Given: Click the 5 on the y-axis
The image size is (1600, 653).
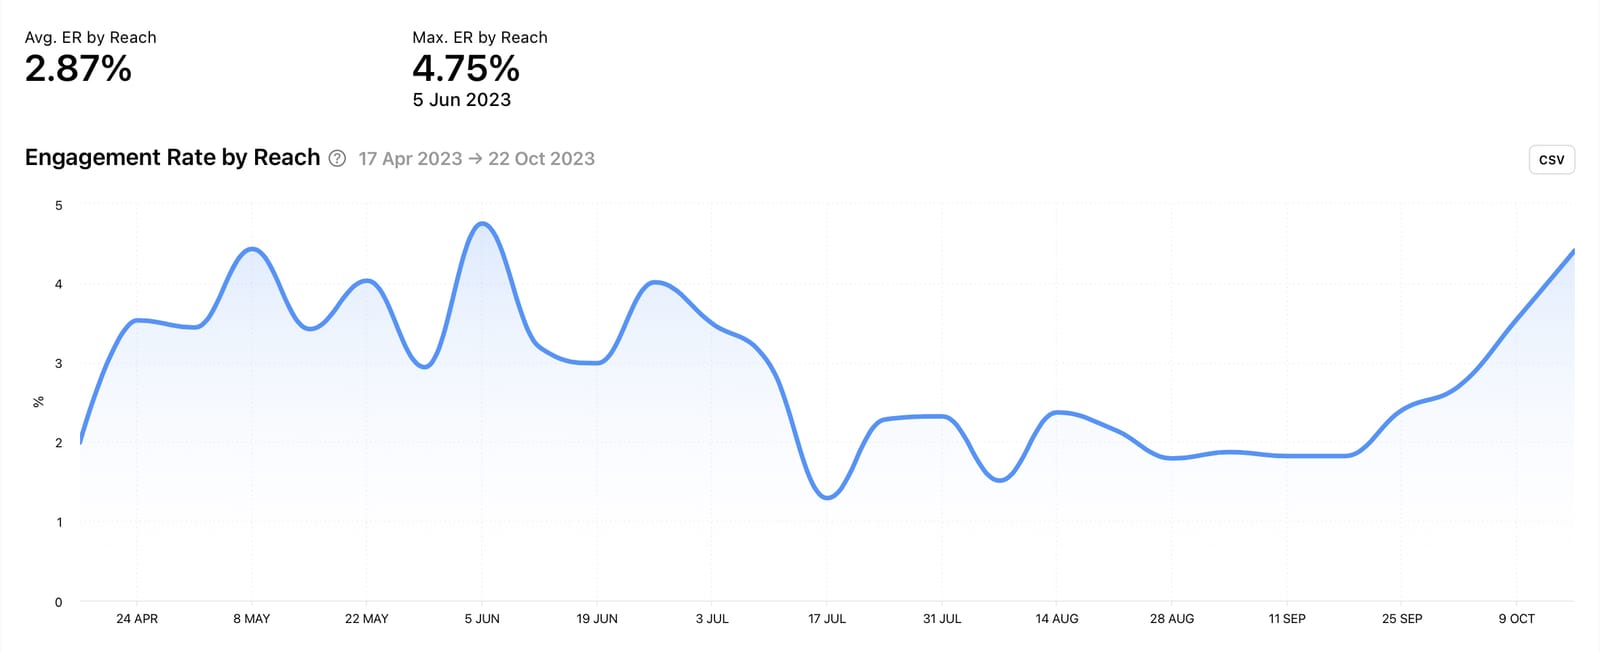Looking at the screenshot, I should pyautogui.click(x=59, y=204).
